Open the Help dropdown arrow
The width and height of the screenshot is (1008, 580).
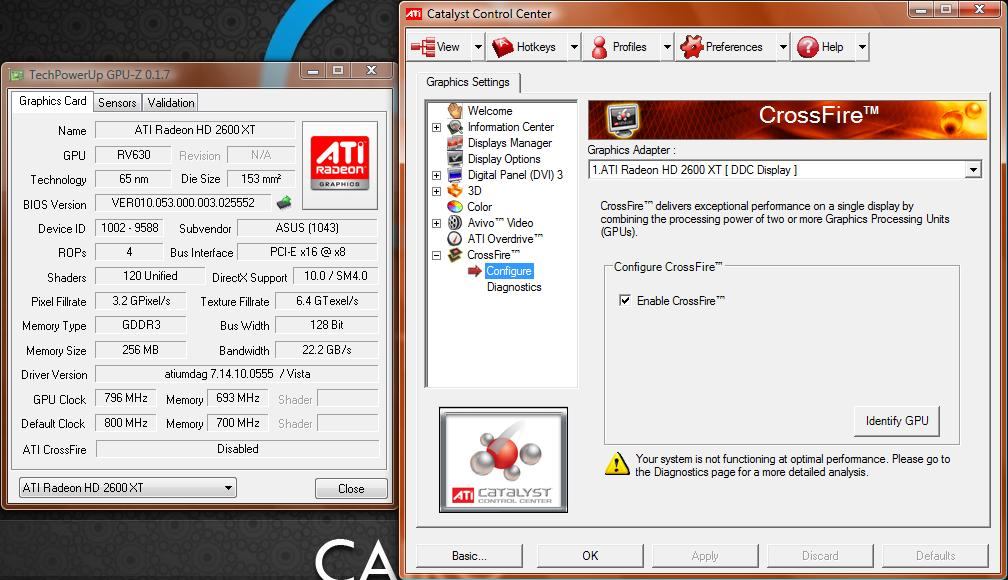(862, 47)
